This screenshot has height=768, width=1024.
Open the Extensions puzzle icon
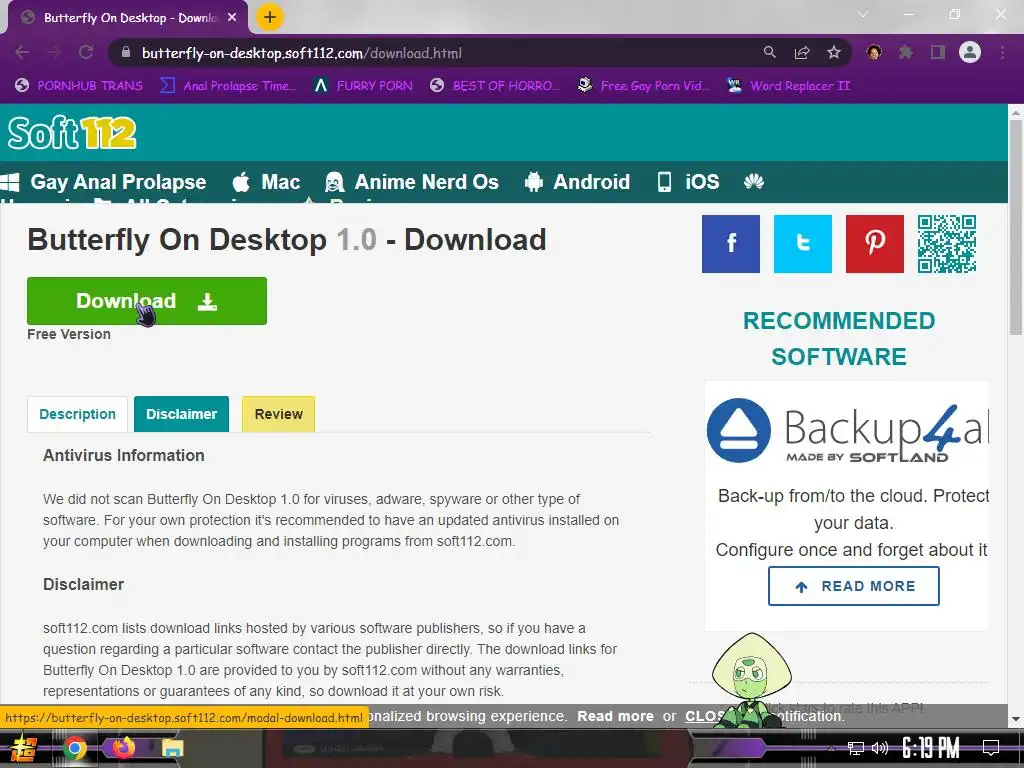click(x=906, y=52)
